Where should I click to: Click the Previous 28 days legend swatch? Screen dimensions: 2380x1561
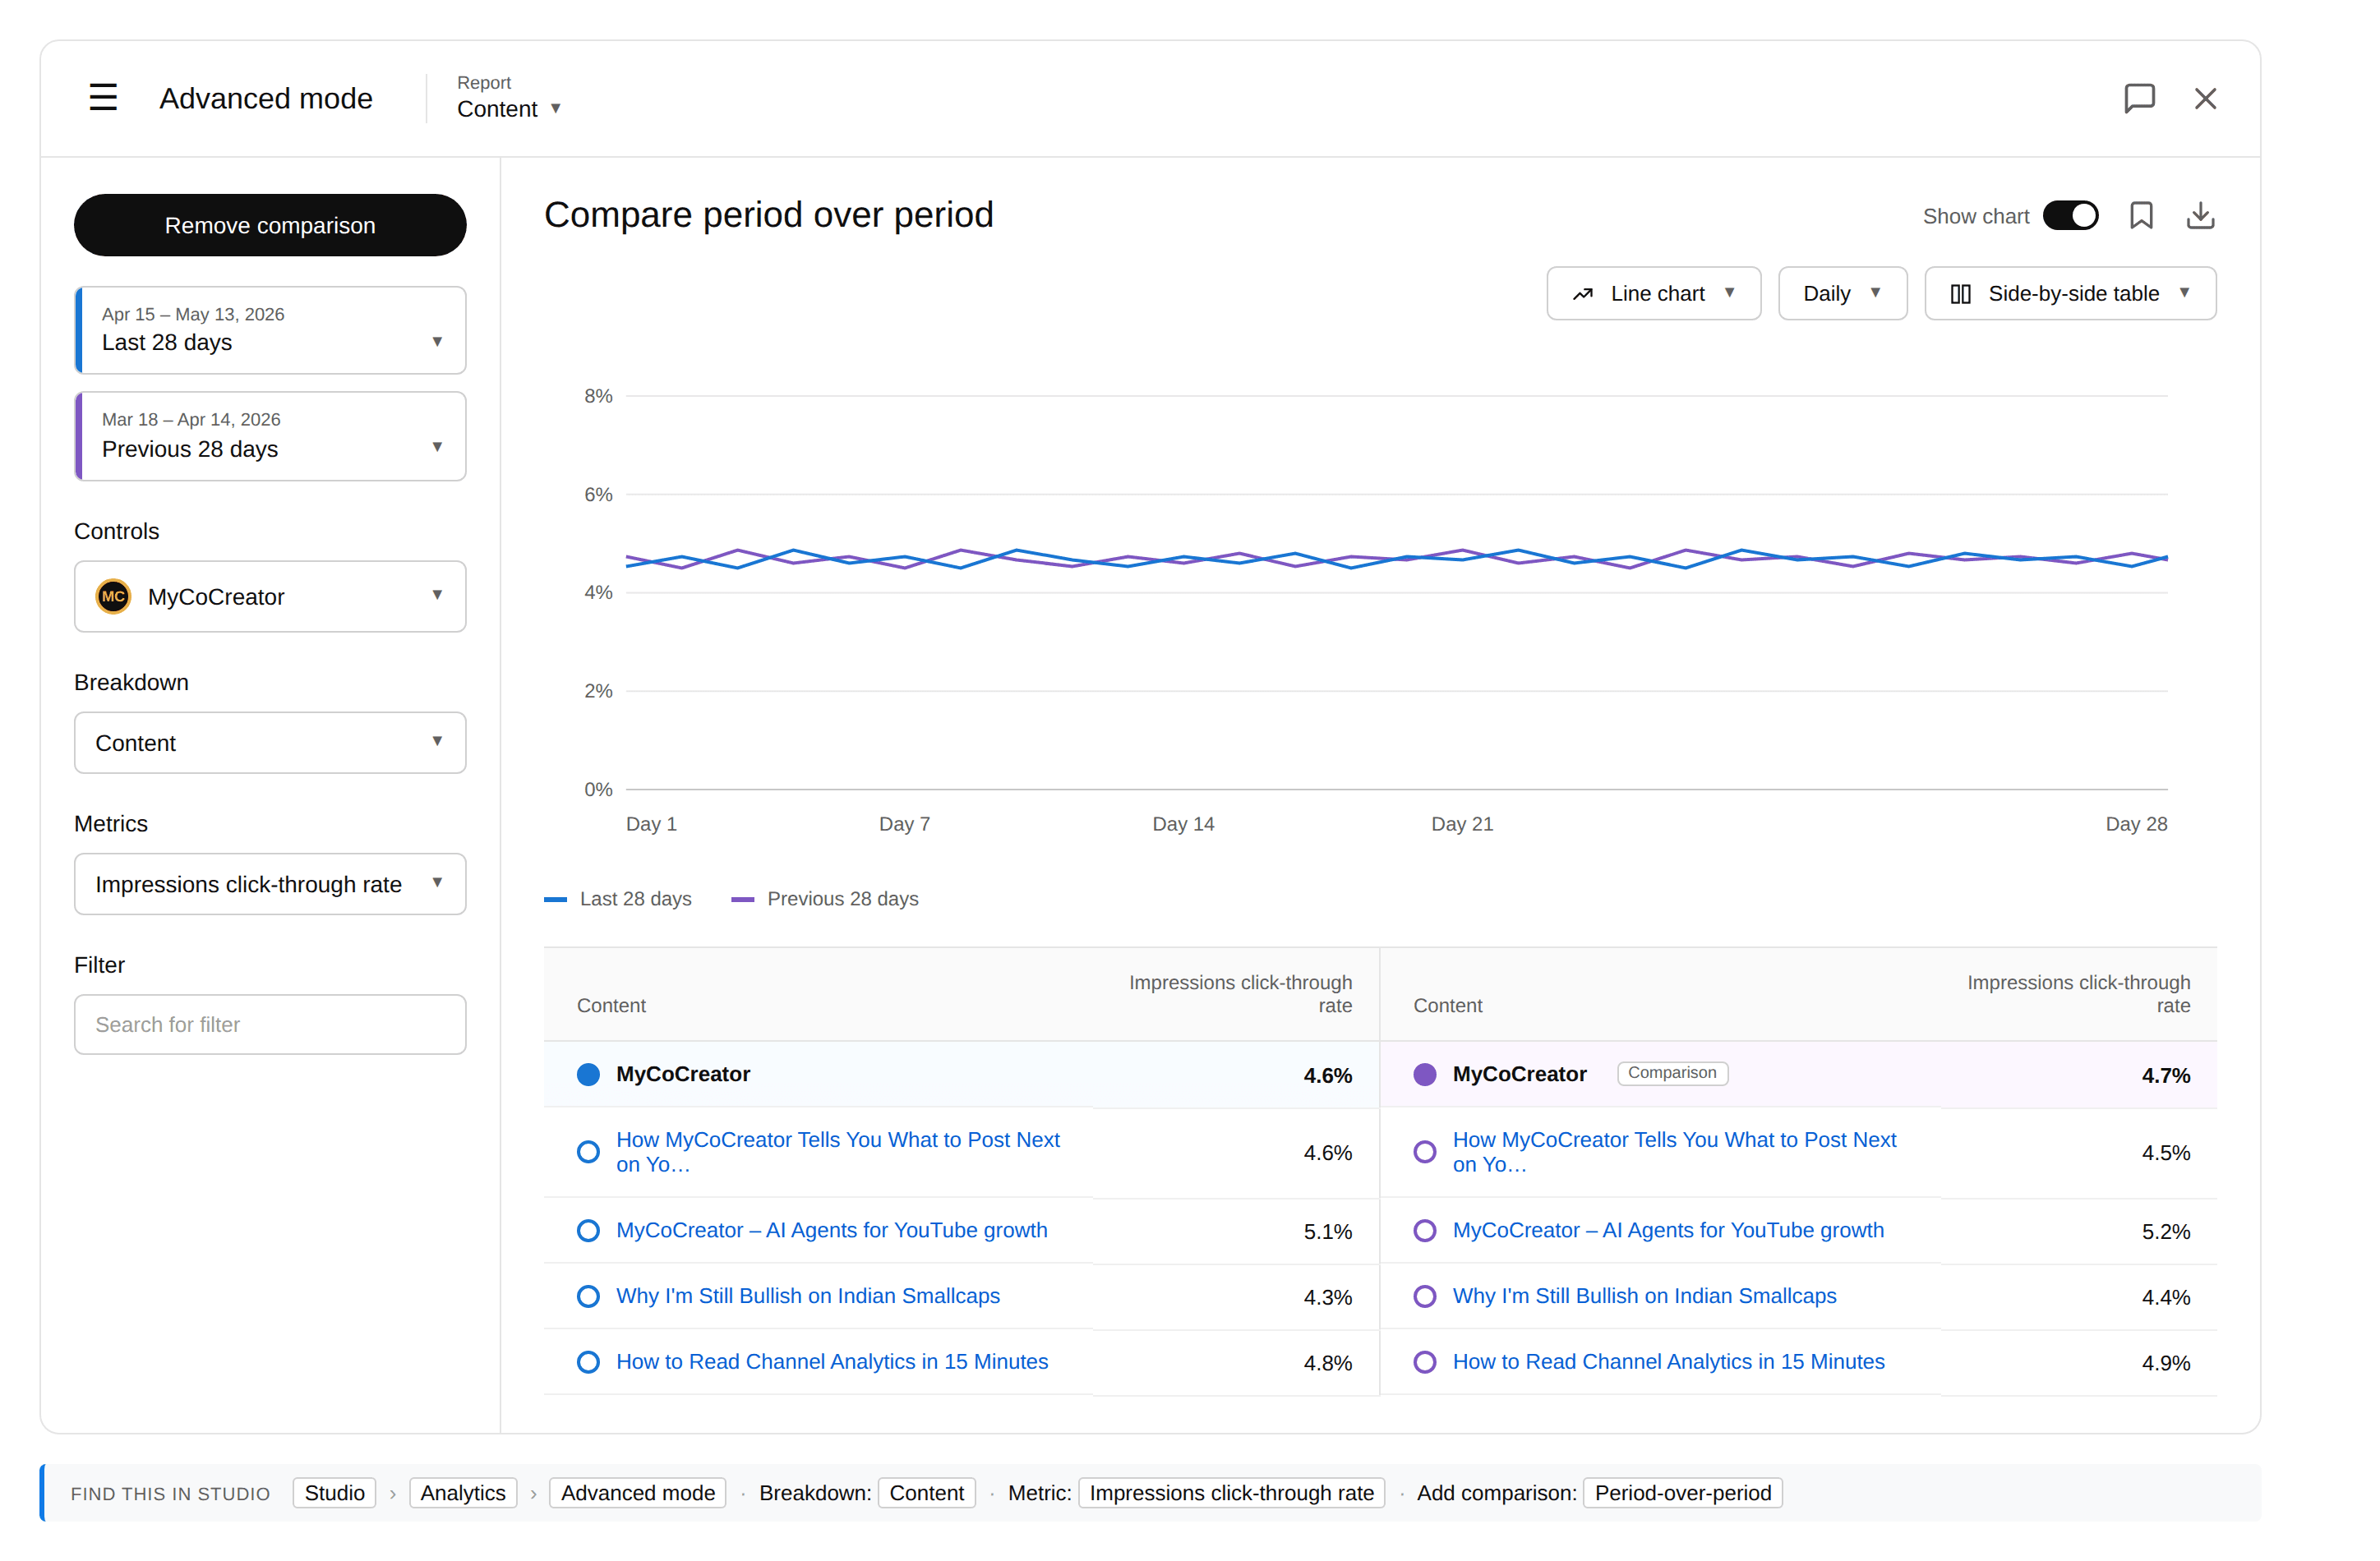tap(742, 899)
